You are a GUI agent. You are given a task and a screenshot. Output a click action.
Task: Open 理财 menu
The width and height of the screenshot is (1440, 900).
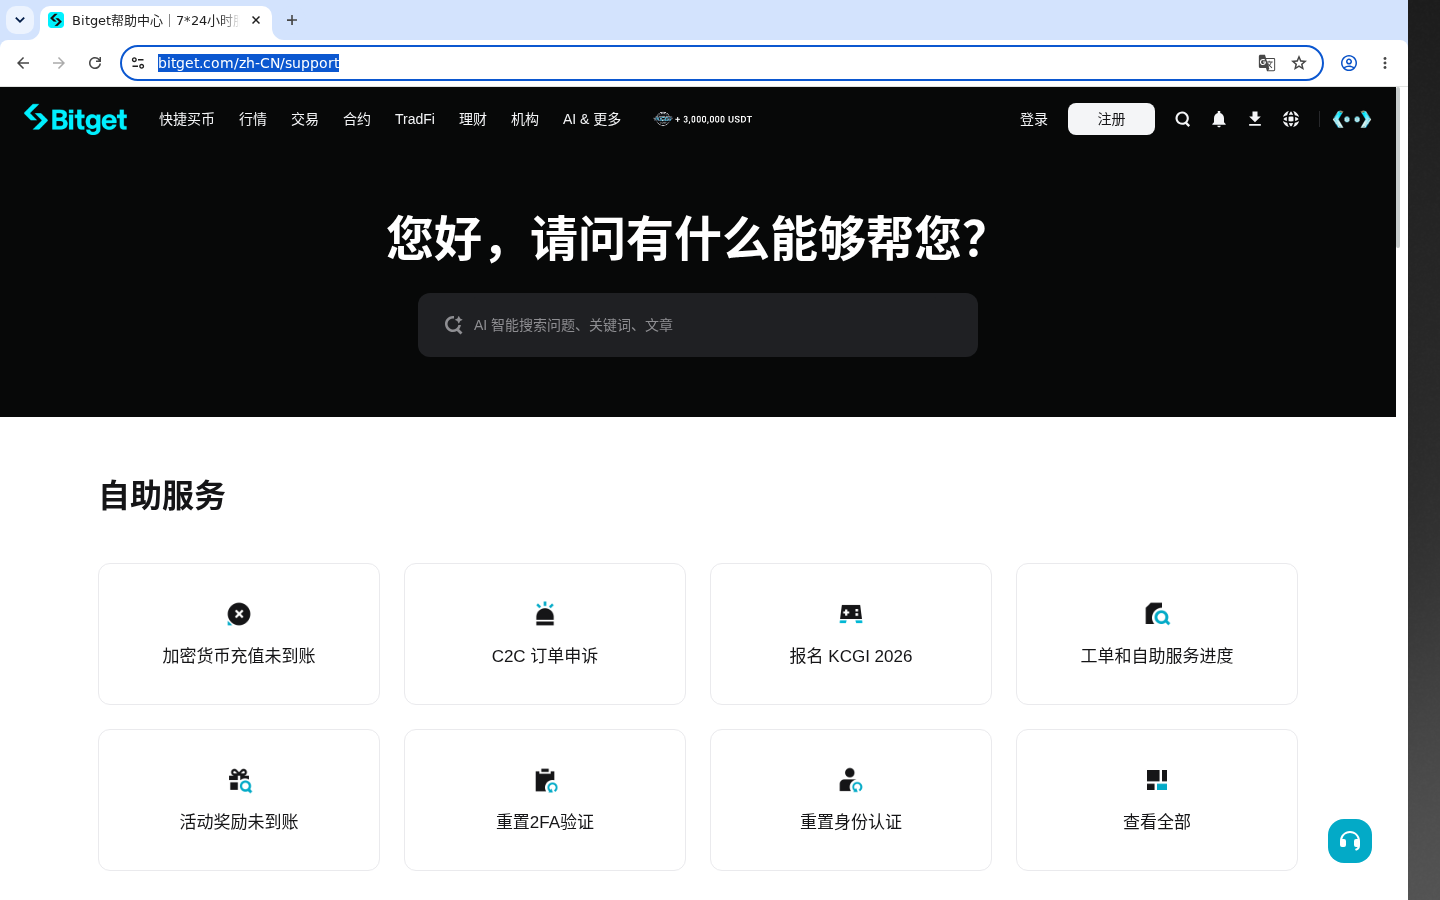473,119
